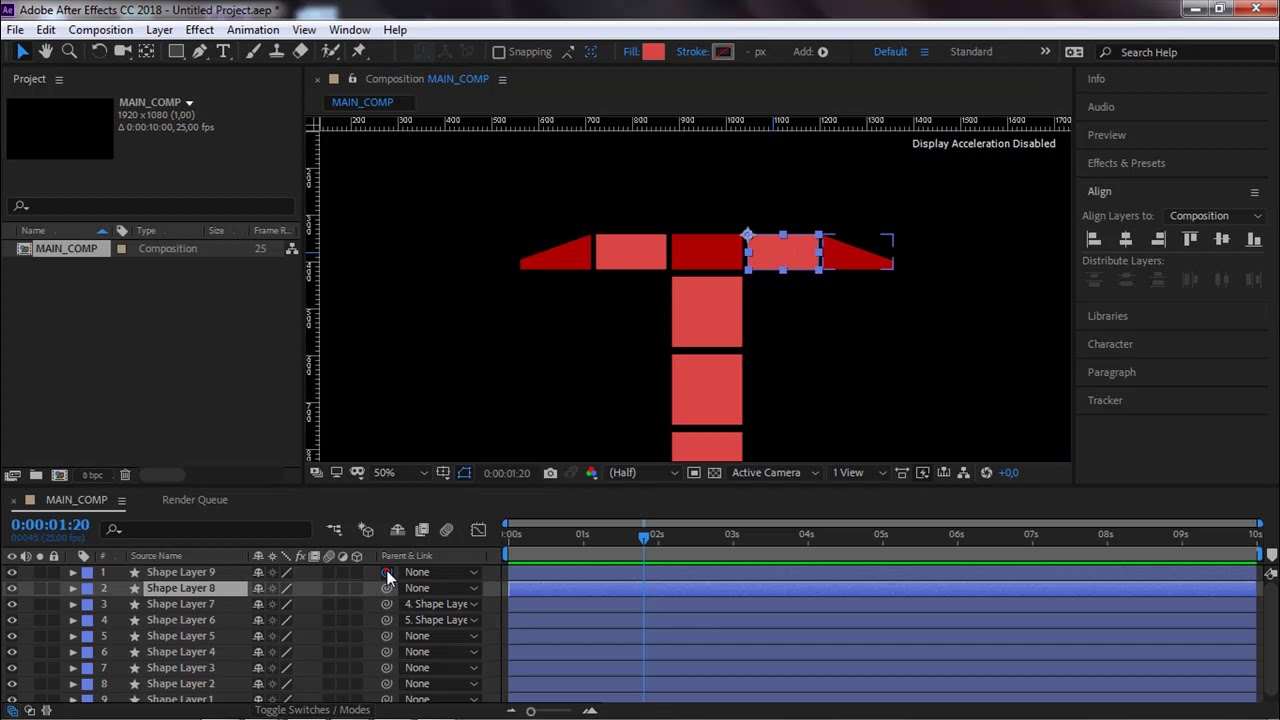Open the 50% magnification dropdown
This screenshot has width=1280, height=720.
pos(400,473)
